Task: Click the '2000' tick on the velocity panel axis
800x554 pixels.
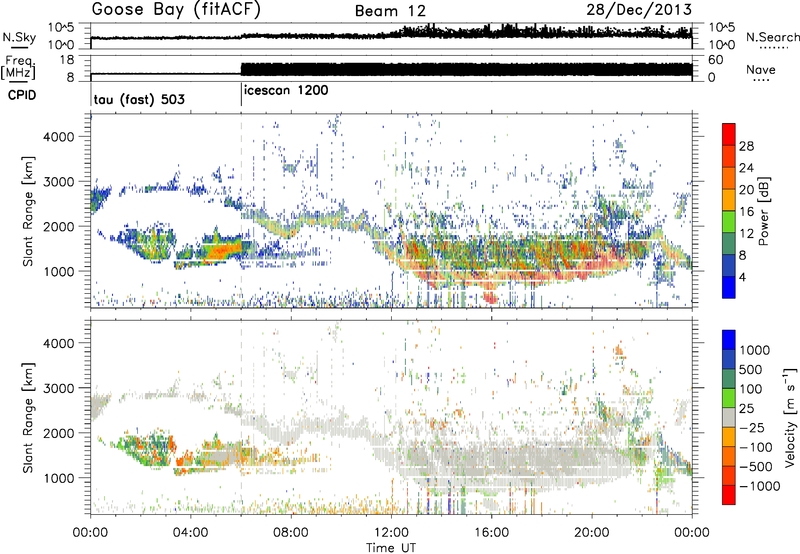Action: coord(60,433)
